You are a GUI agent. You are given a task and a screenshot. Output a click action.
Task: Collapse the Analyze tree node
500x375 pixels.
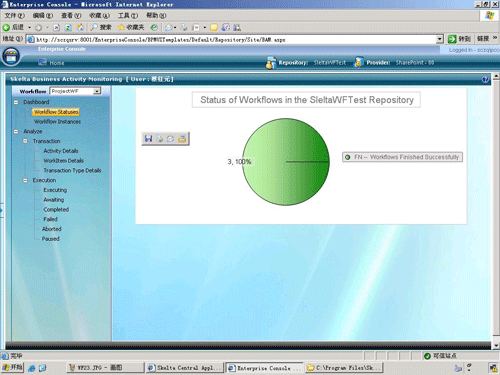[x=16, y=131]
